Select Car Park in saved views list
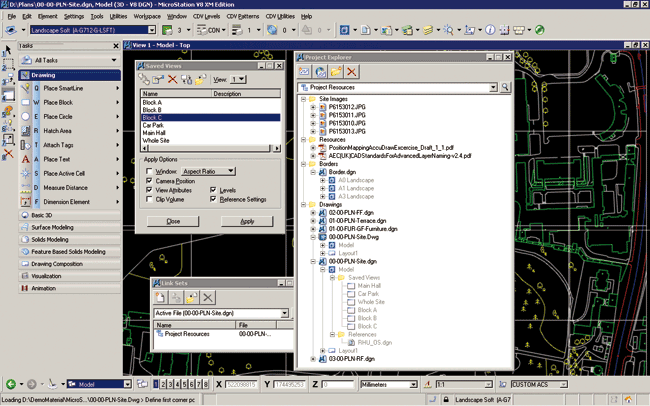Image resolution: width=650 pixels, height=406 pixels. point(154,124)
